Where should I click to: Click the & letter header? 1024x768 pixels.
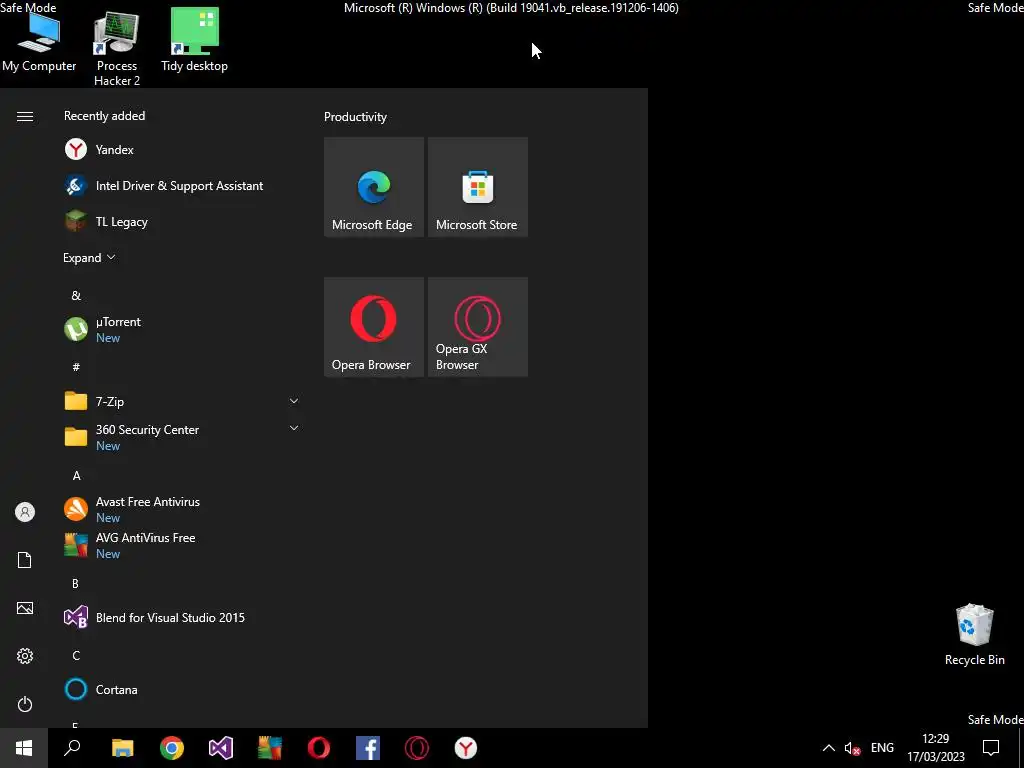(76, 295)
